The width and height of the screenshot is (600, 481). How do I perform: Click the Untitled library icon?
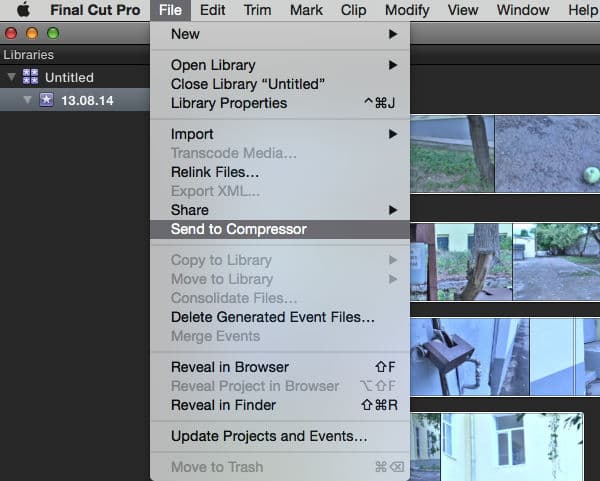(30, 77)
